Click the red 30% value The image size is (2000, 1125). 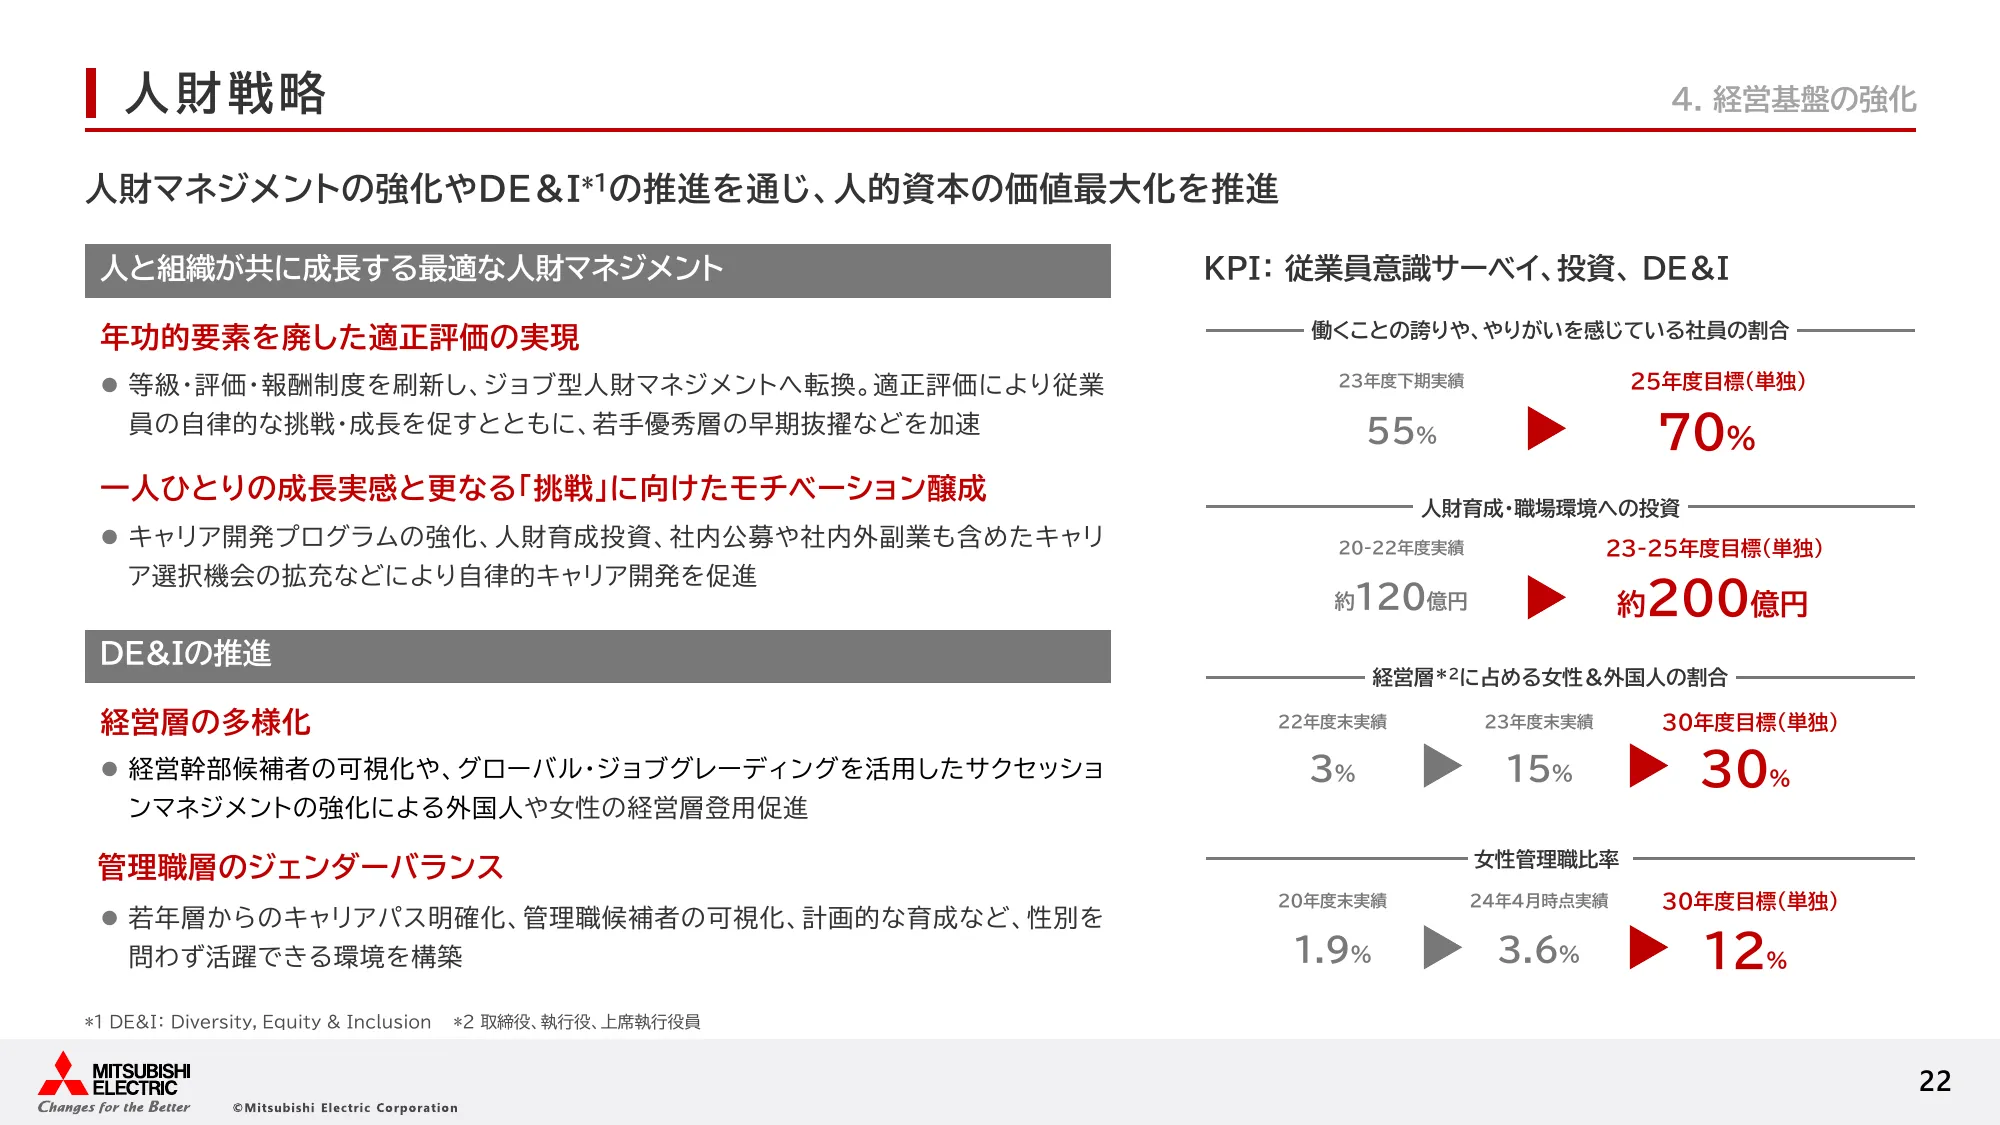click(x=1745, y=770)
